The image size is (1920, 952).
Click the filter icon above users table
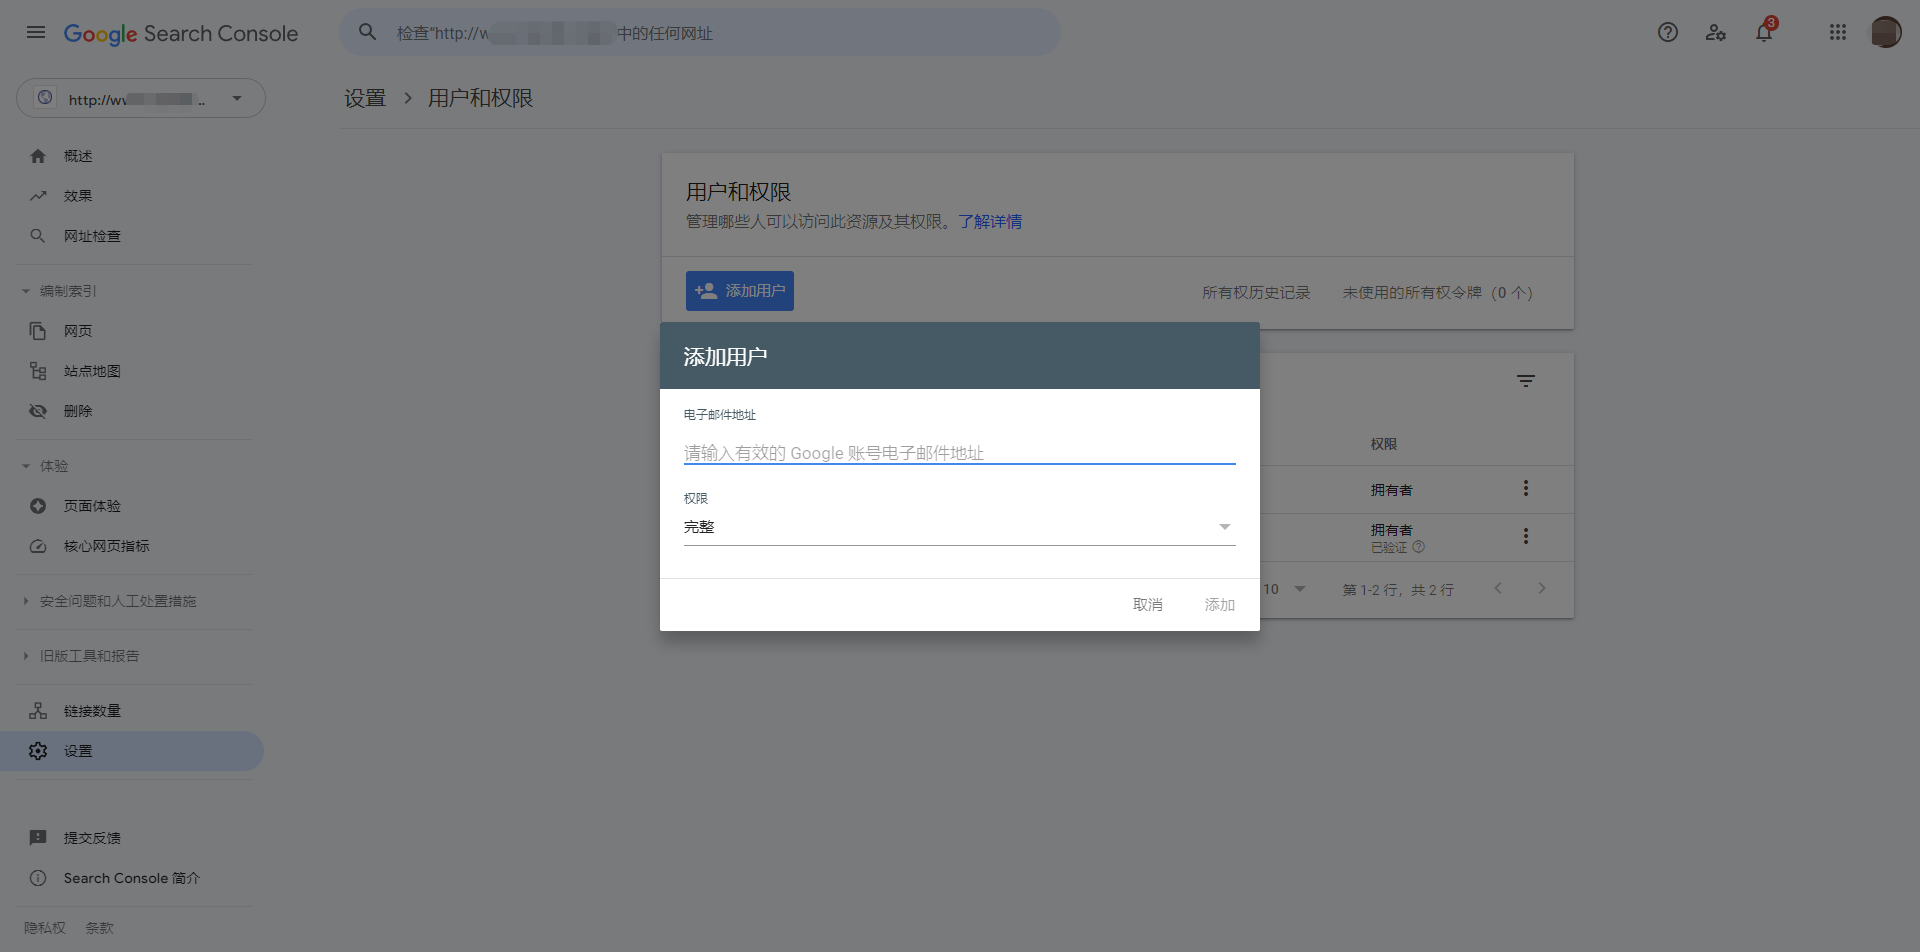(x=1525, y=381)
